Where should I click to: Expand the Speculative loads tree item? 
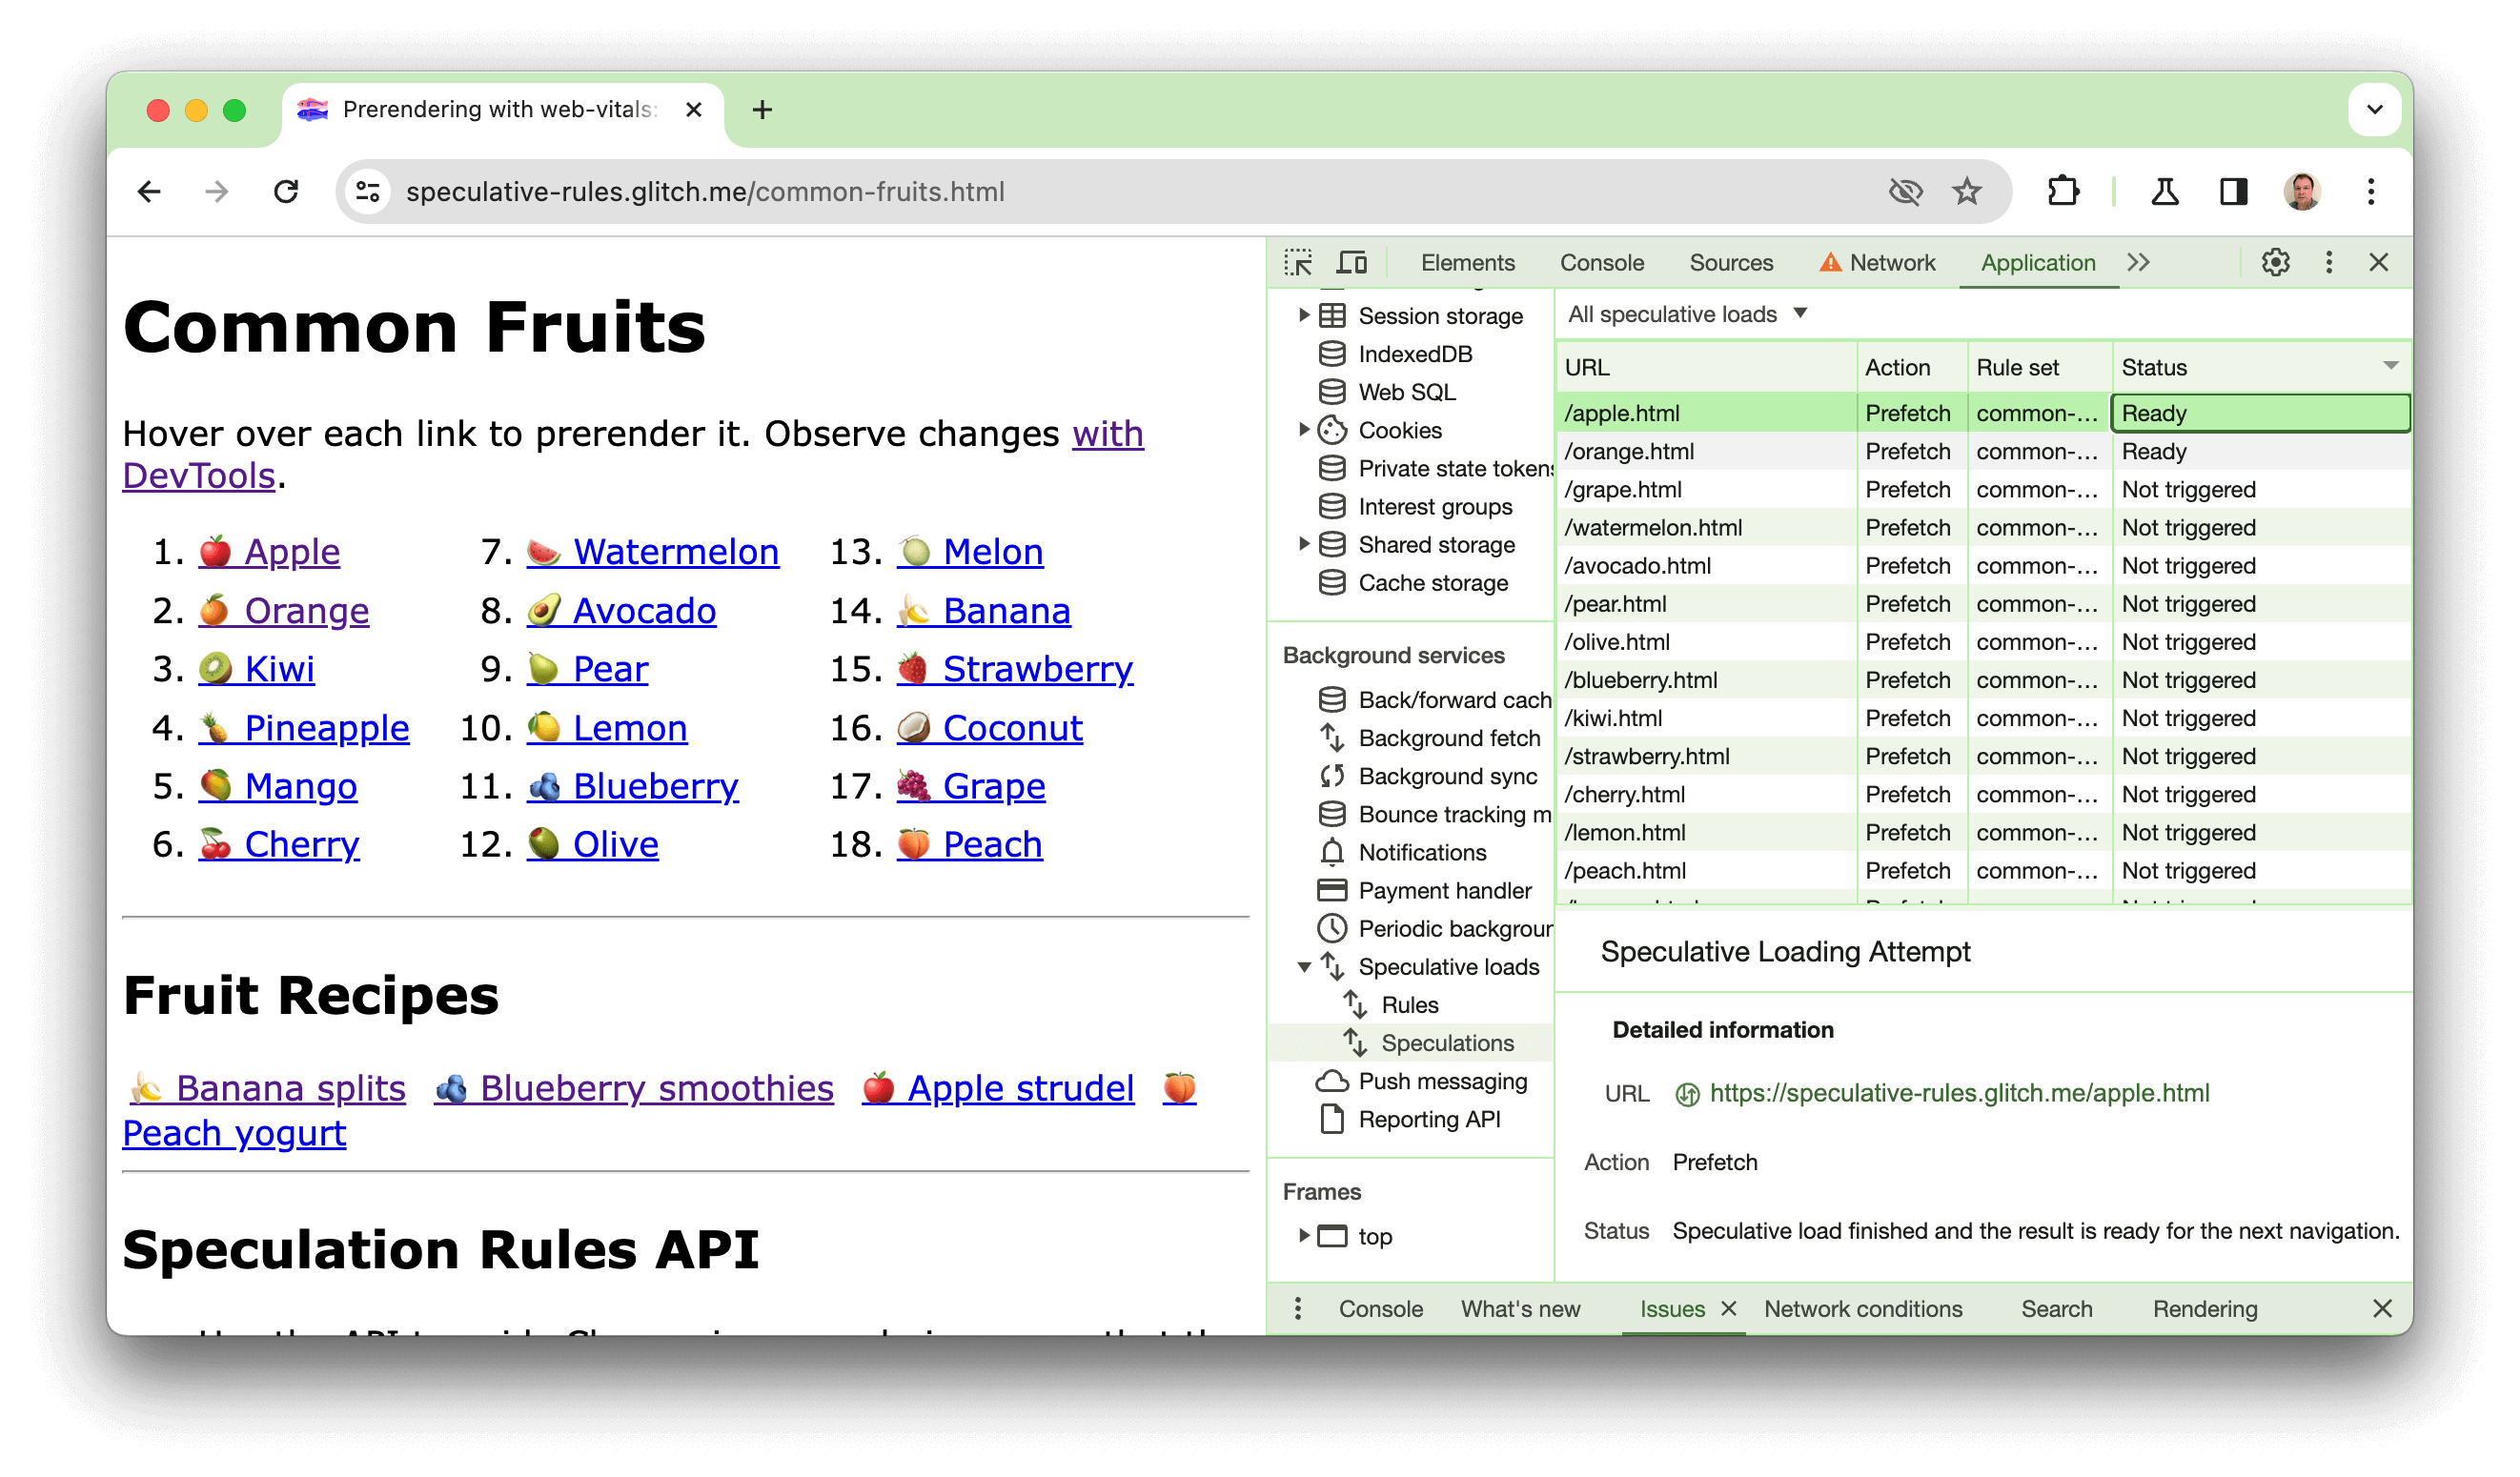pyautogui.click(x=1301, y=967)
